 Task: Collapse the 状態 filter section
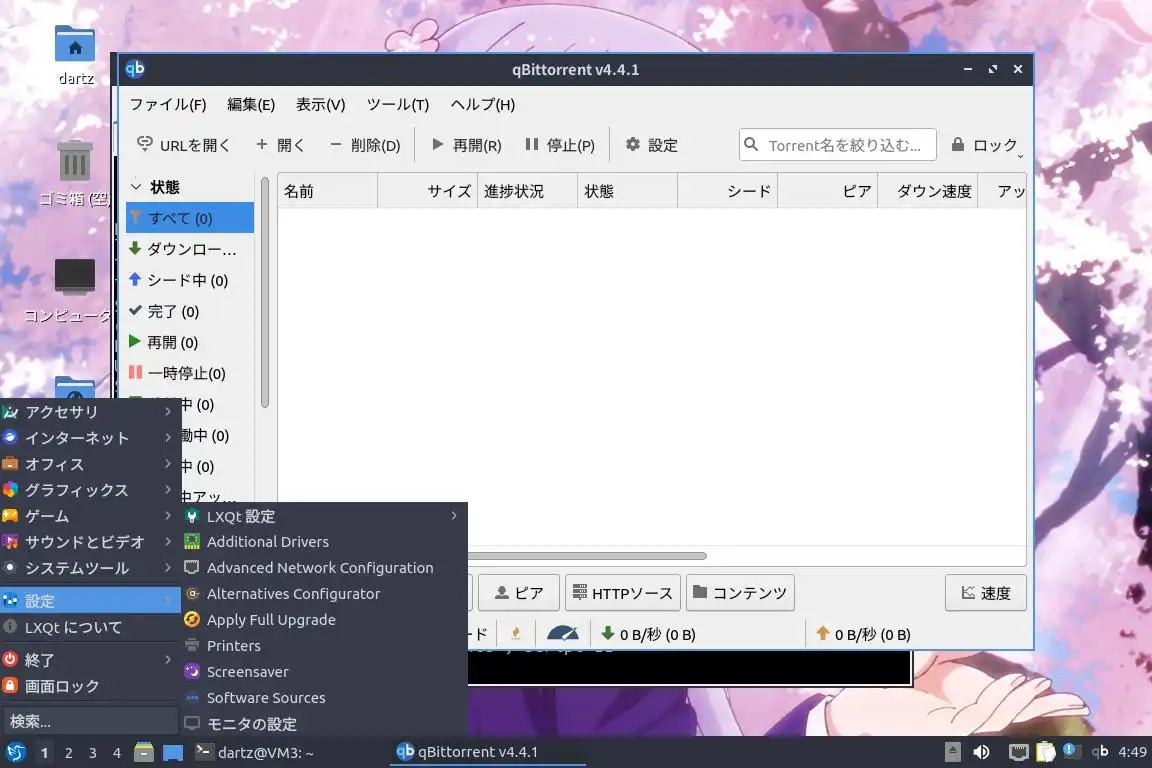coord(136,187)
